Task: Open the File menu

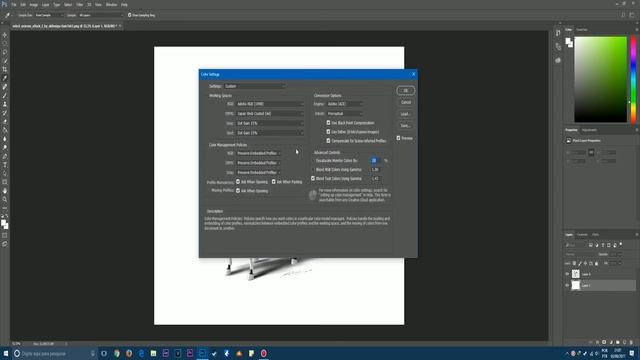Action: coord(13,4)
